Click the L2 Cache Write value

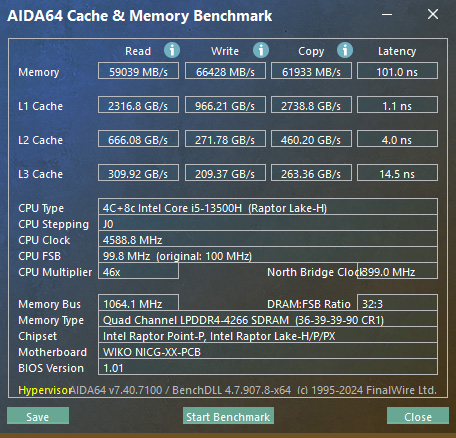225,139
